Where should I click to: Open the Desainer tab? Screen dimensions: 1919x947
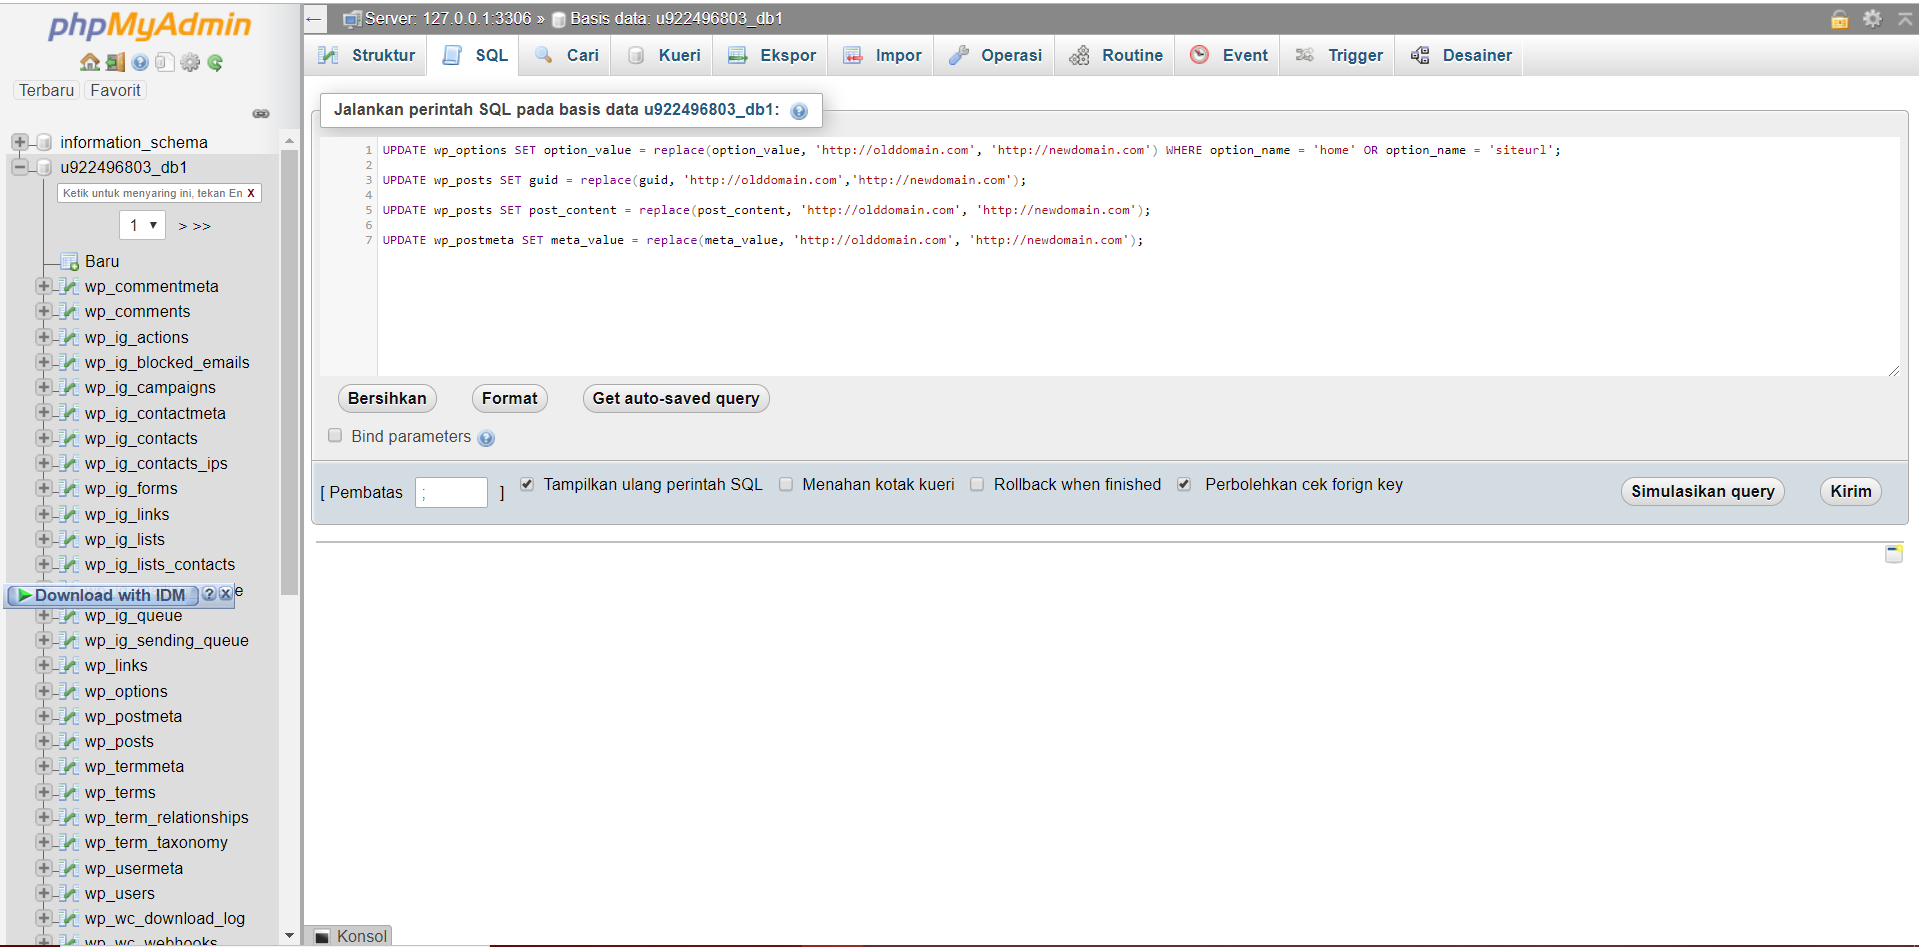pyautogui.click(x=1461, y=55)
